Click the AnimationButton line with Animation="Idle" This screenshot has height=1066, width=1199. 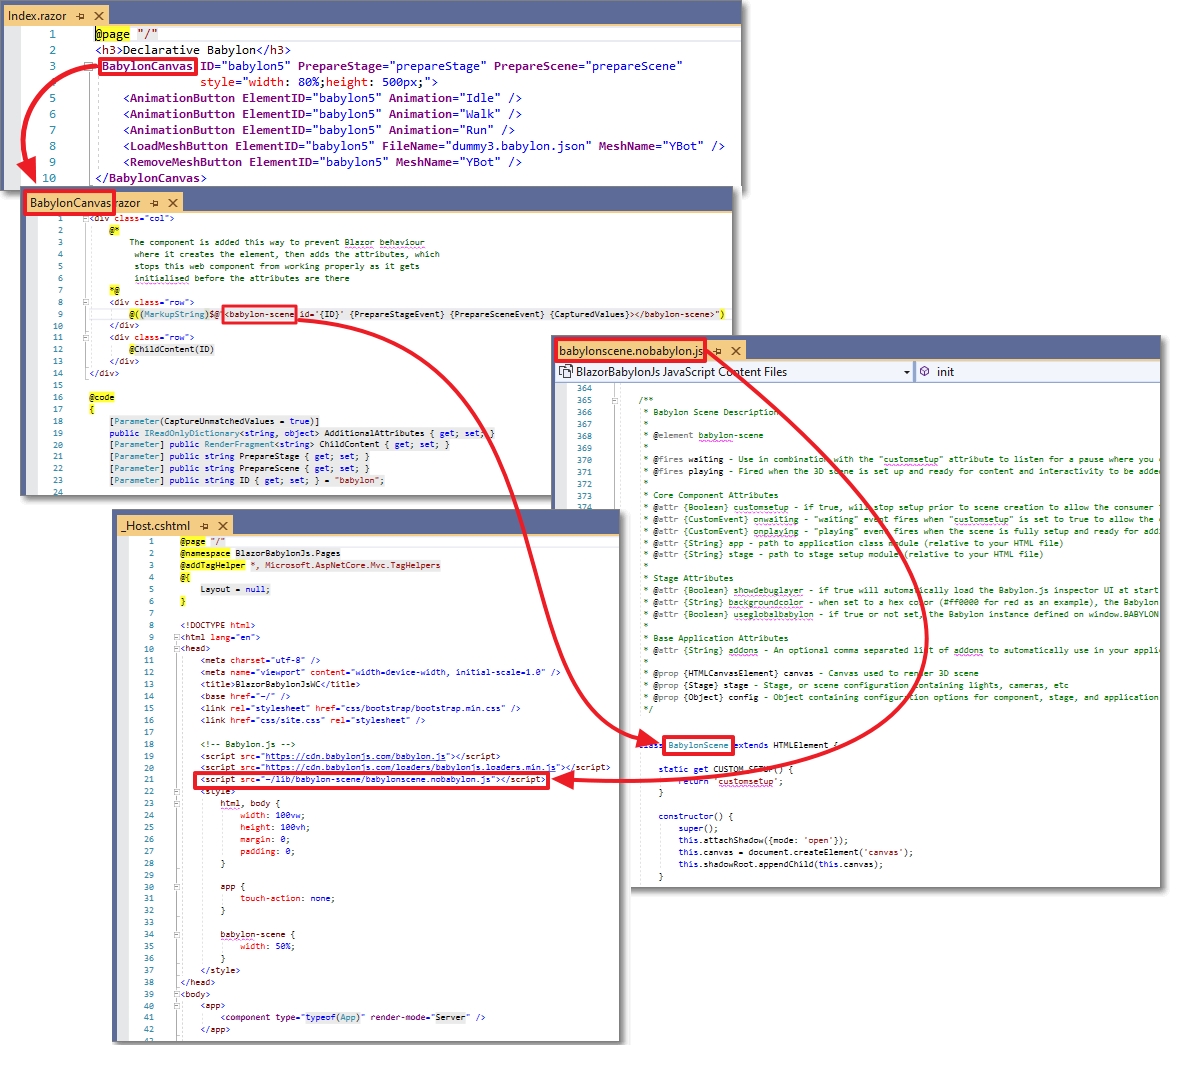point(322,98)
